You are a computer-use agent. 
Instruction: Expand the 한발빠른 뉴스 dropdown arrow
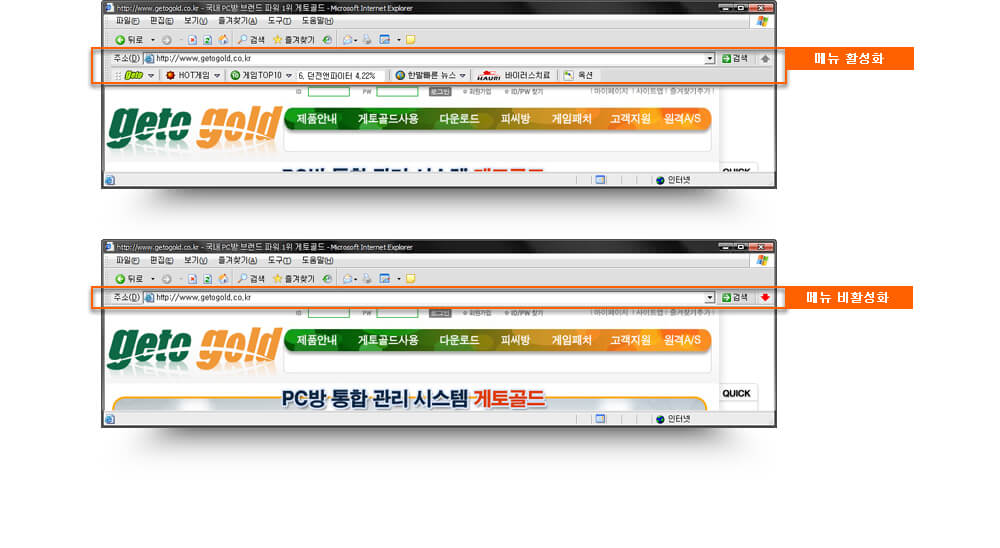[x=462, y=75]
